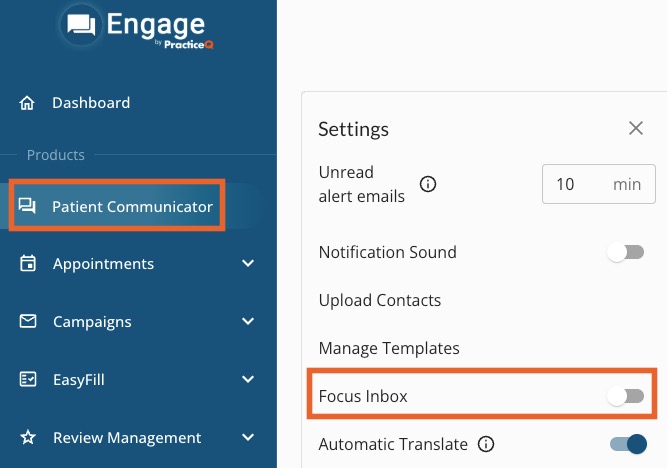Enable the Notification Sound toggle

[625, 252]
